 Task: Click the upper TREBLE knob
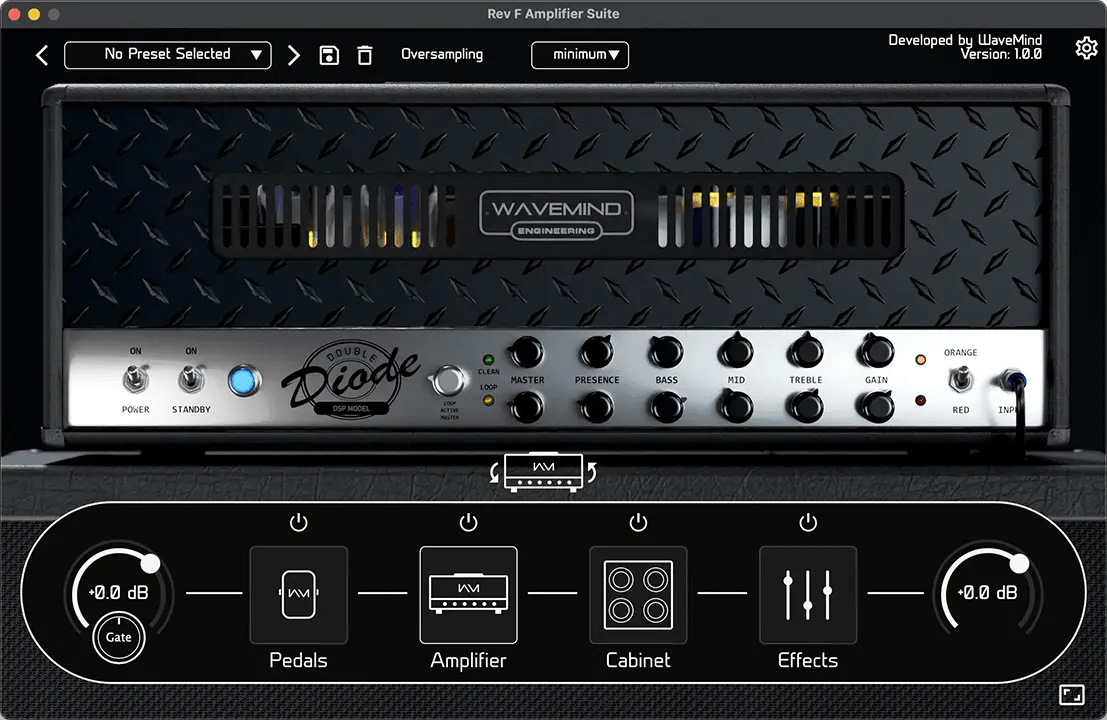click(x=806, y=350)
